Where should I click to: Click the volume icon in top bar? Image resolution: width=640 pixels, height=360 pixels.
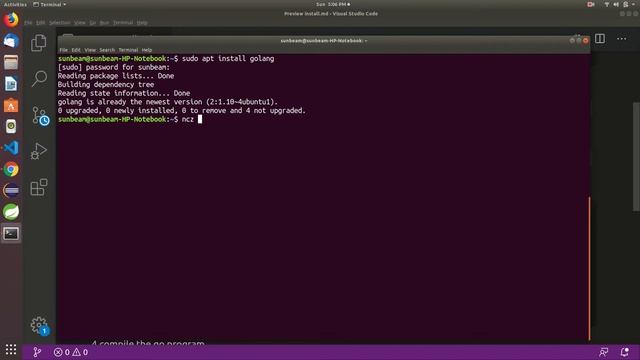[616, 4]
